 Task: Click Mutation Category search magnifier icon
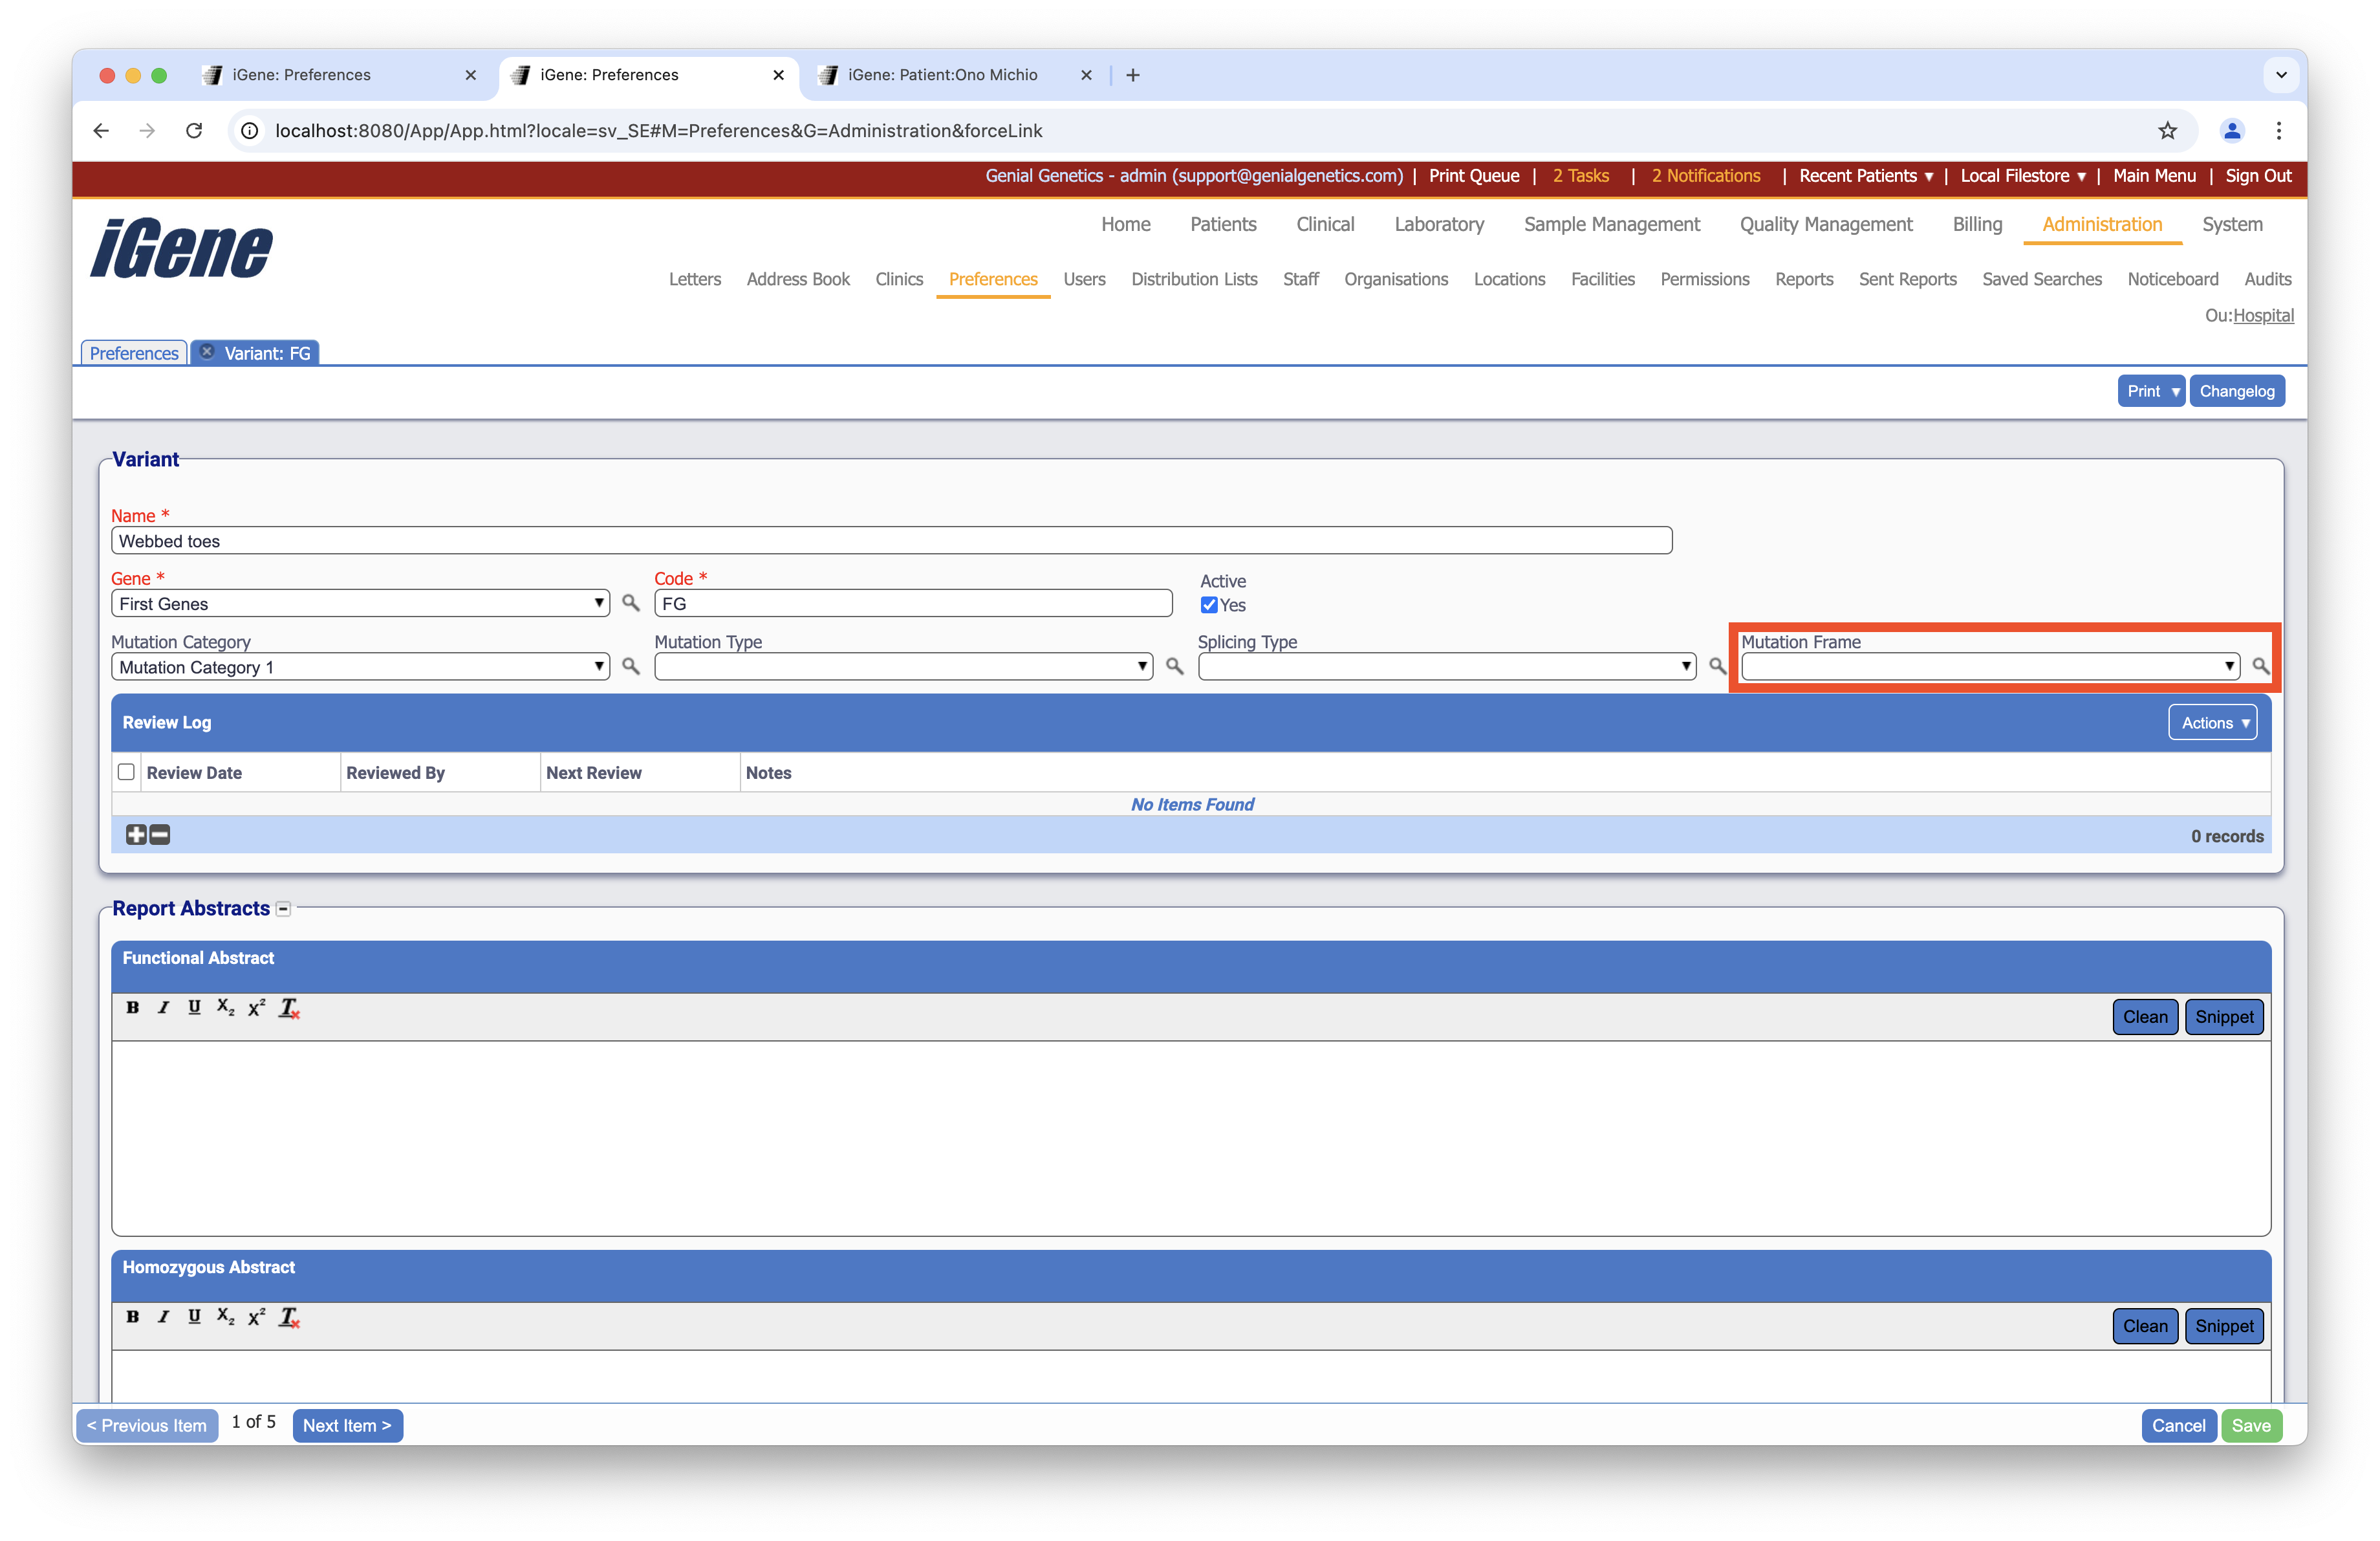630,666
